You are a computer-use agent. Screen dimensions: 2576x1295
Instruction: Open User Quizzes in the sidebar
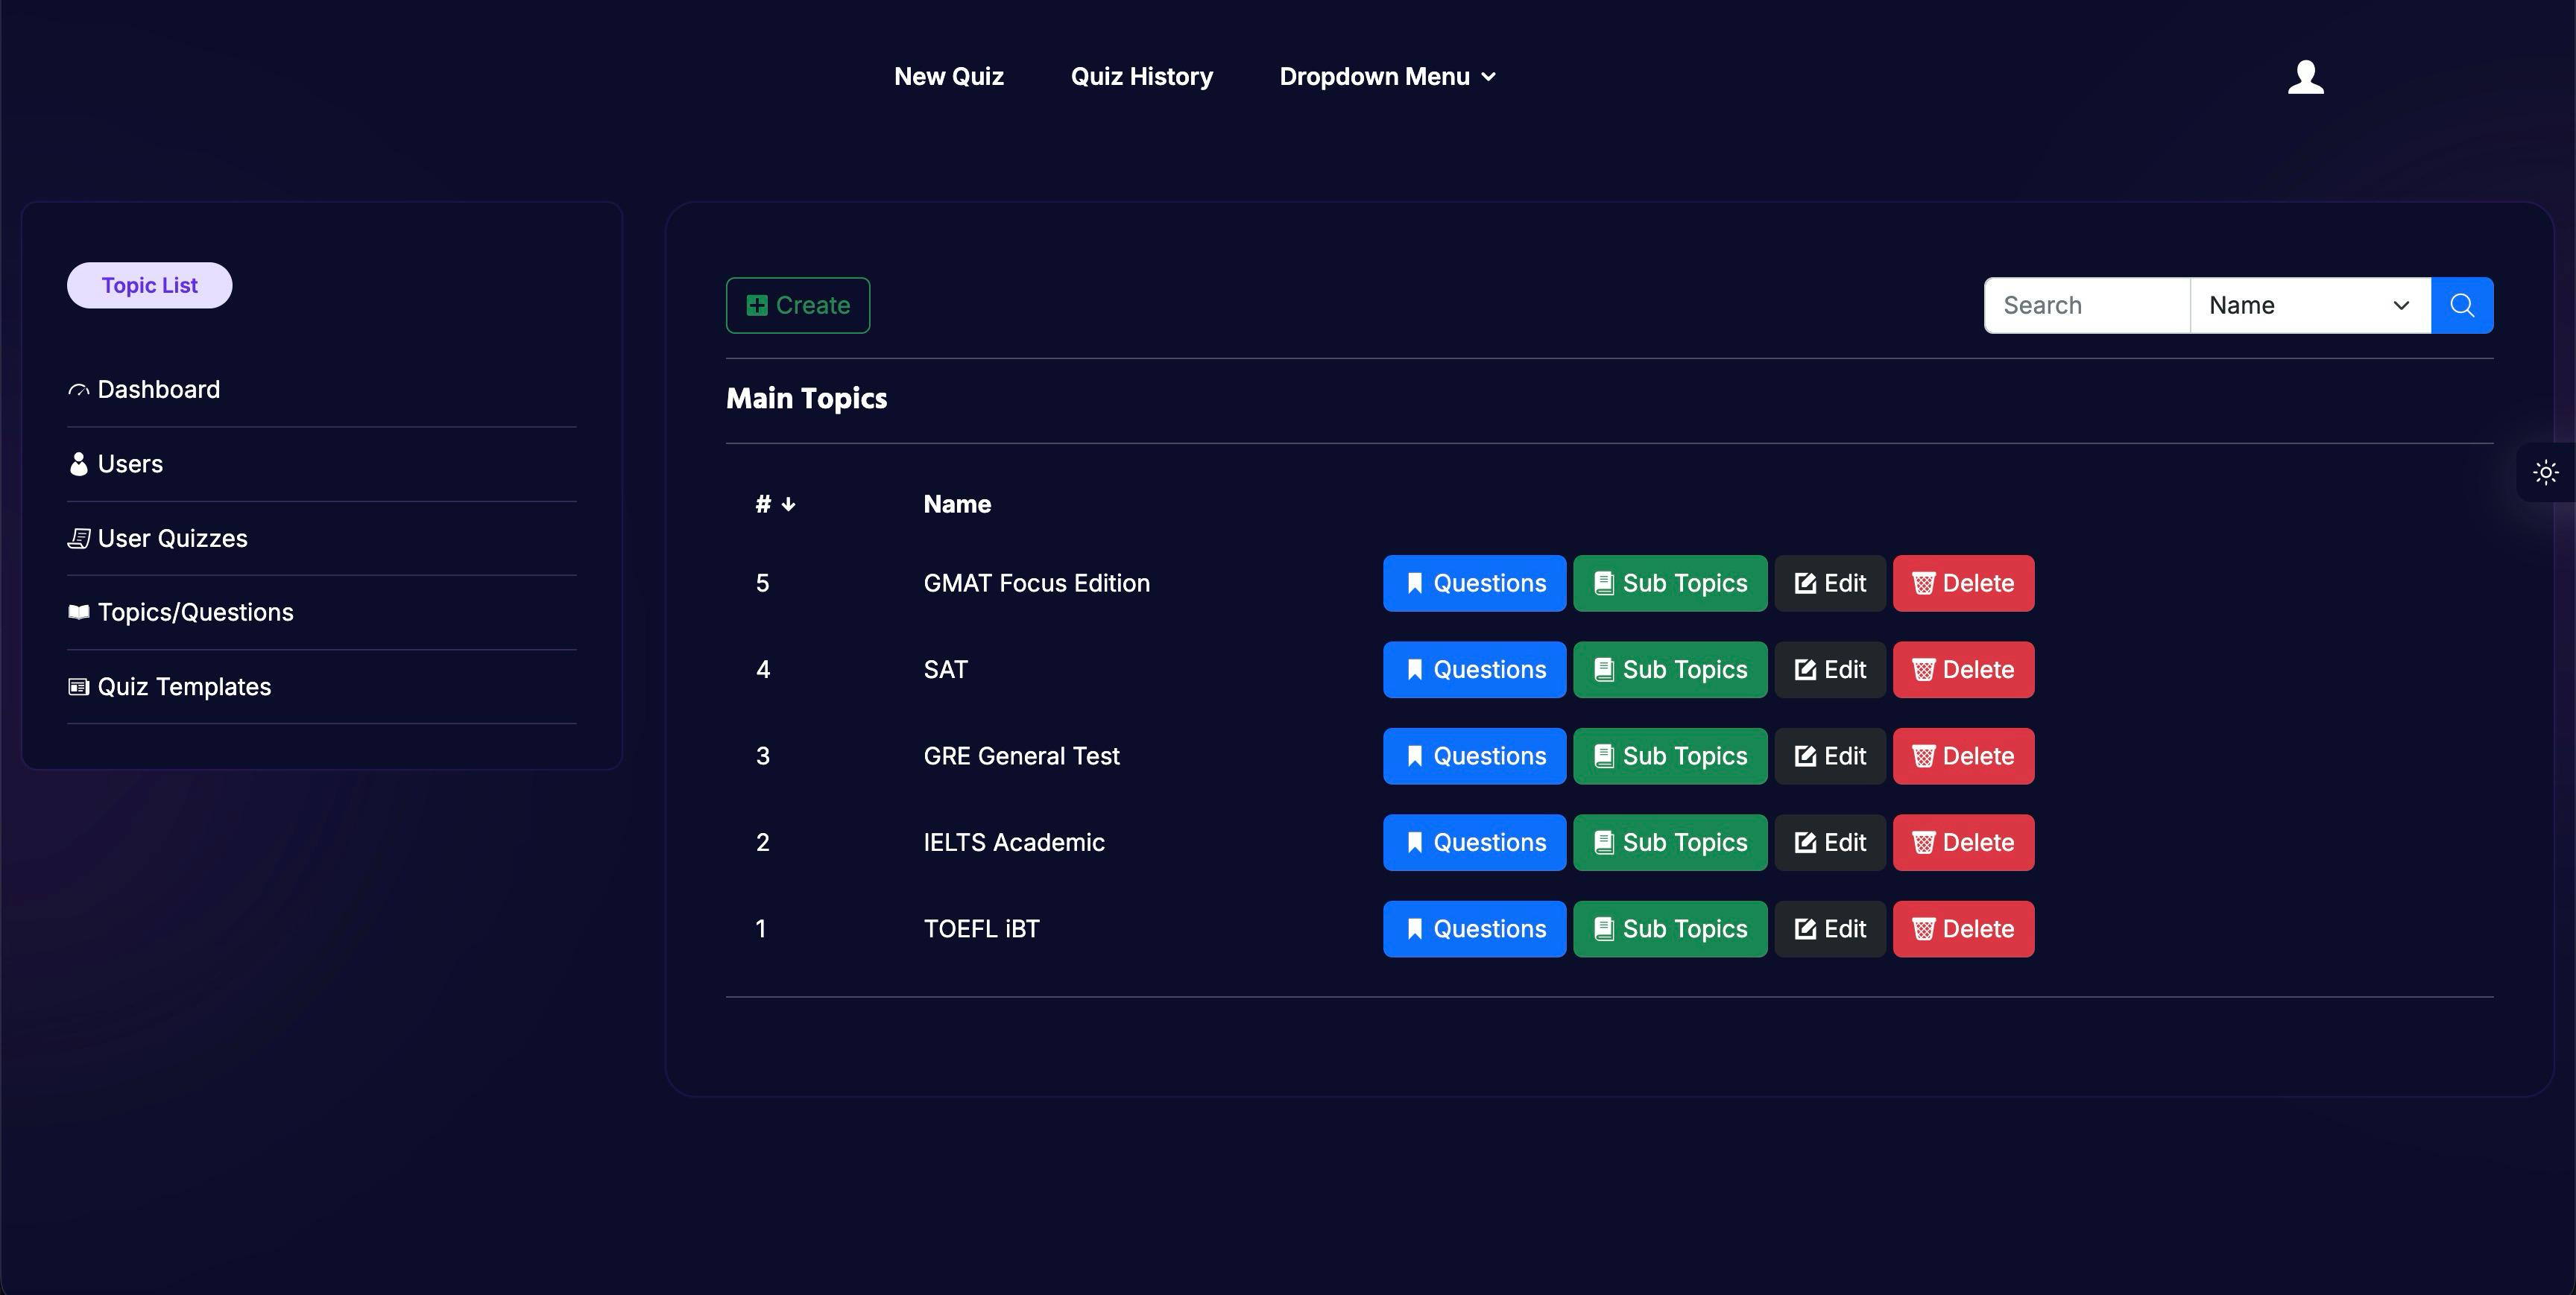[x=158, y=538]
